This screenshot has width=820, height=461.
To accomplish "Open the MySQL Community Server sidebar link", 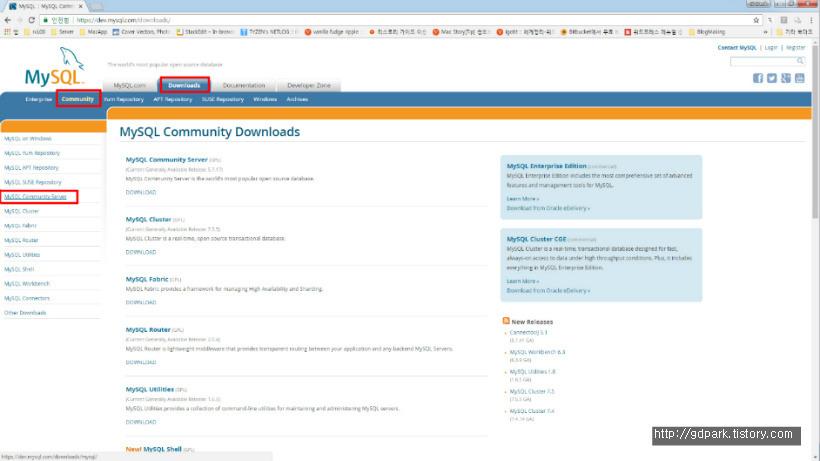I will click(36, 197).
